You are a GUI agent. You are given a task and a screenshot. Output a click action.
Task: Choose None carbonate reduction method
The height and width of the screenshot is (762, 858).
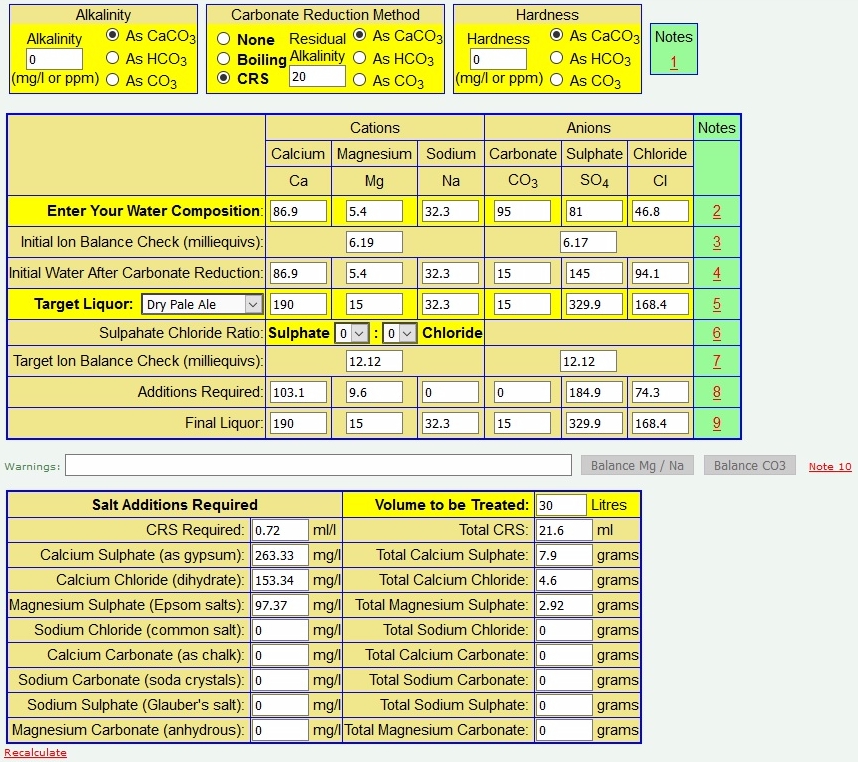[x=223, y=39]
